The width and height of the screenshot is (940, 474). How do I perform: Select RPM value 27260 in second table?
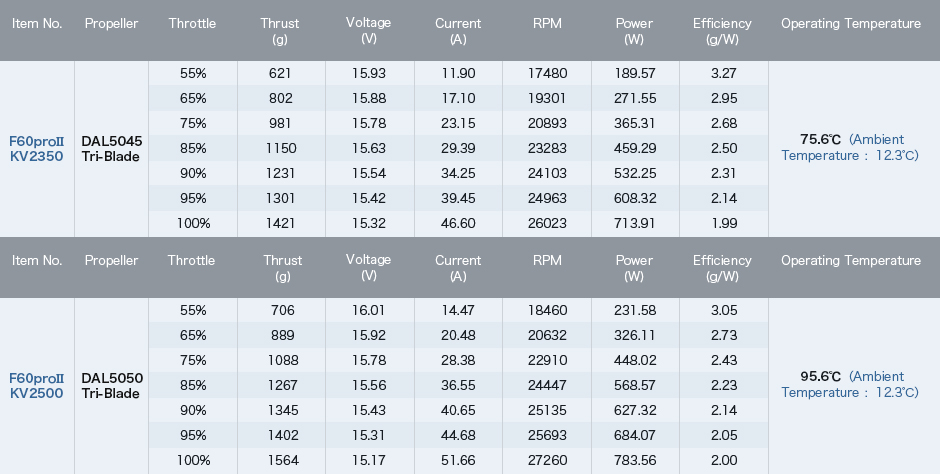[547, 460]
